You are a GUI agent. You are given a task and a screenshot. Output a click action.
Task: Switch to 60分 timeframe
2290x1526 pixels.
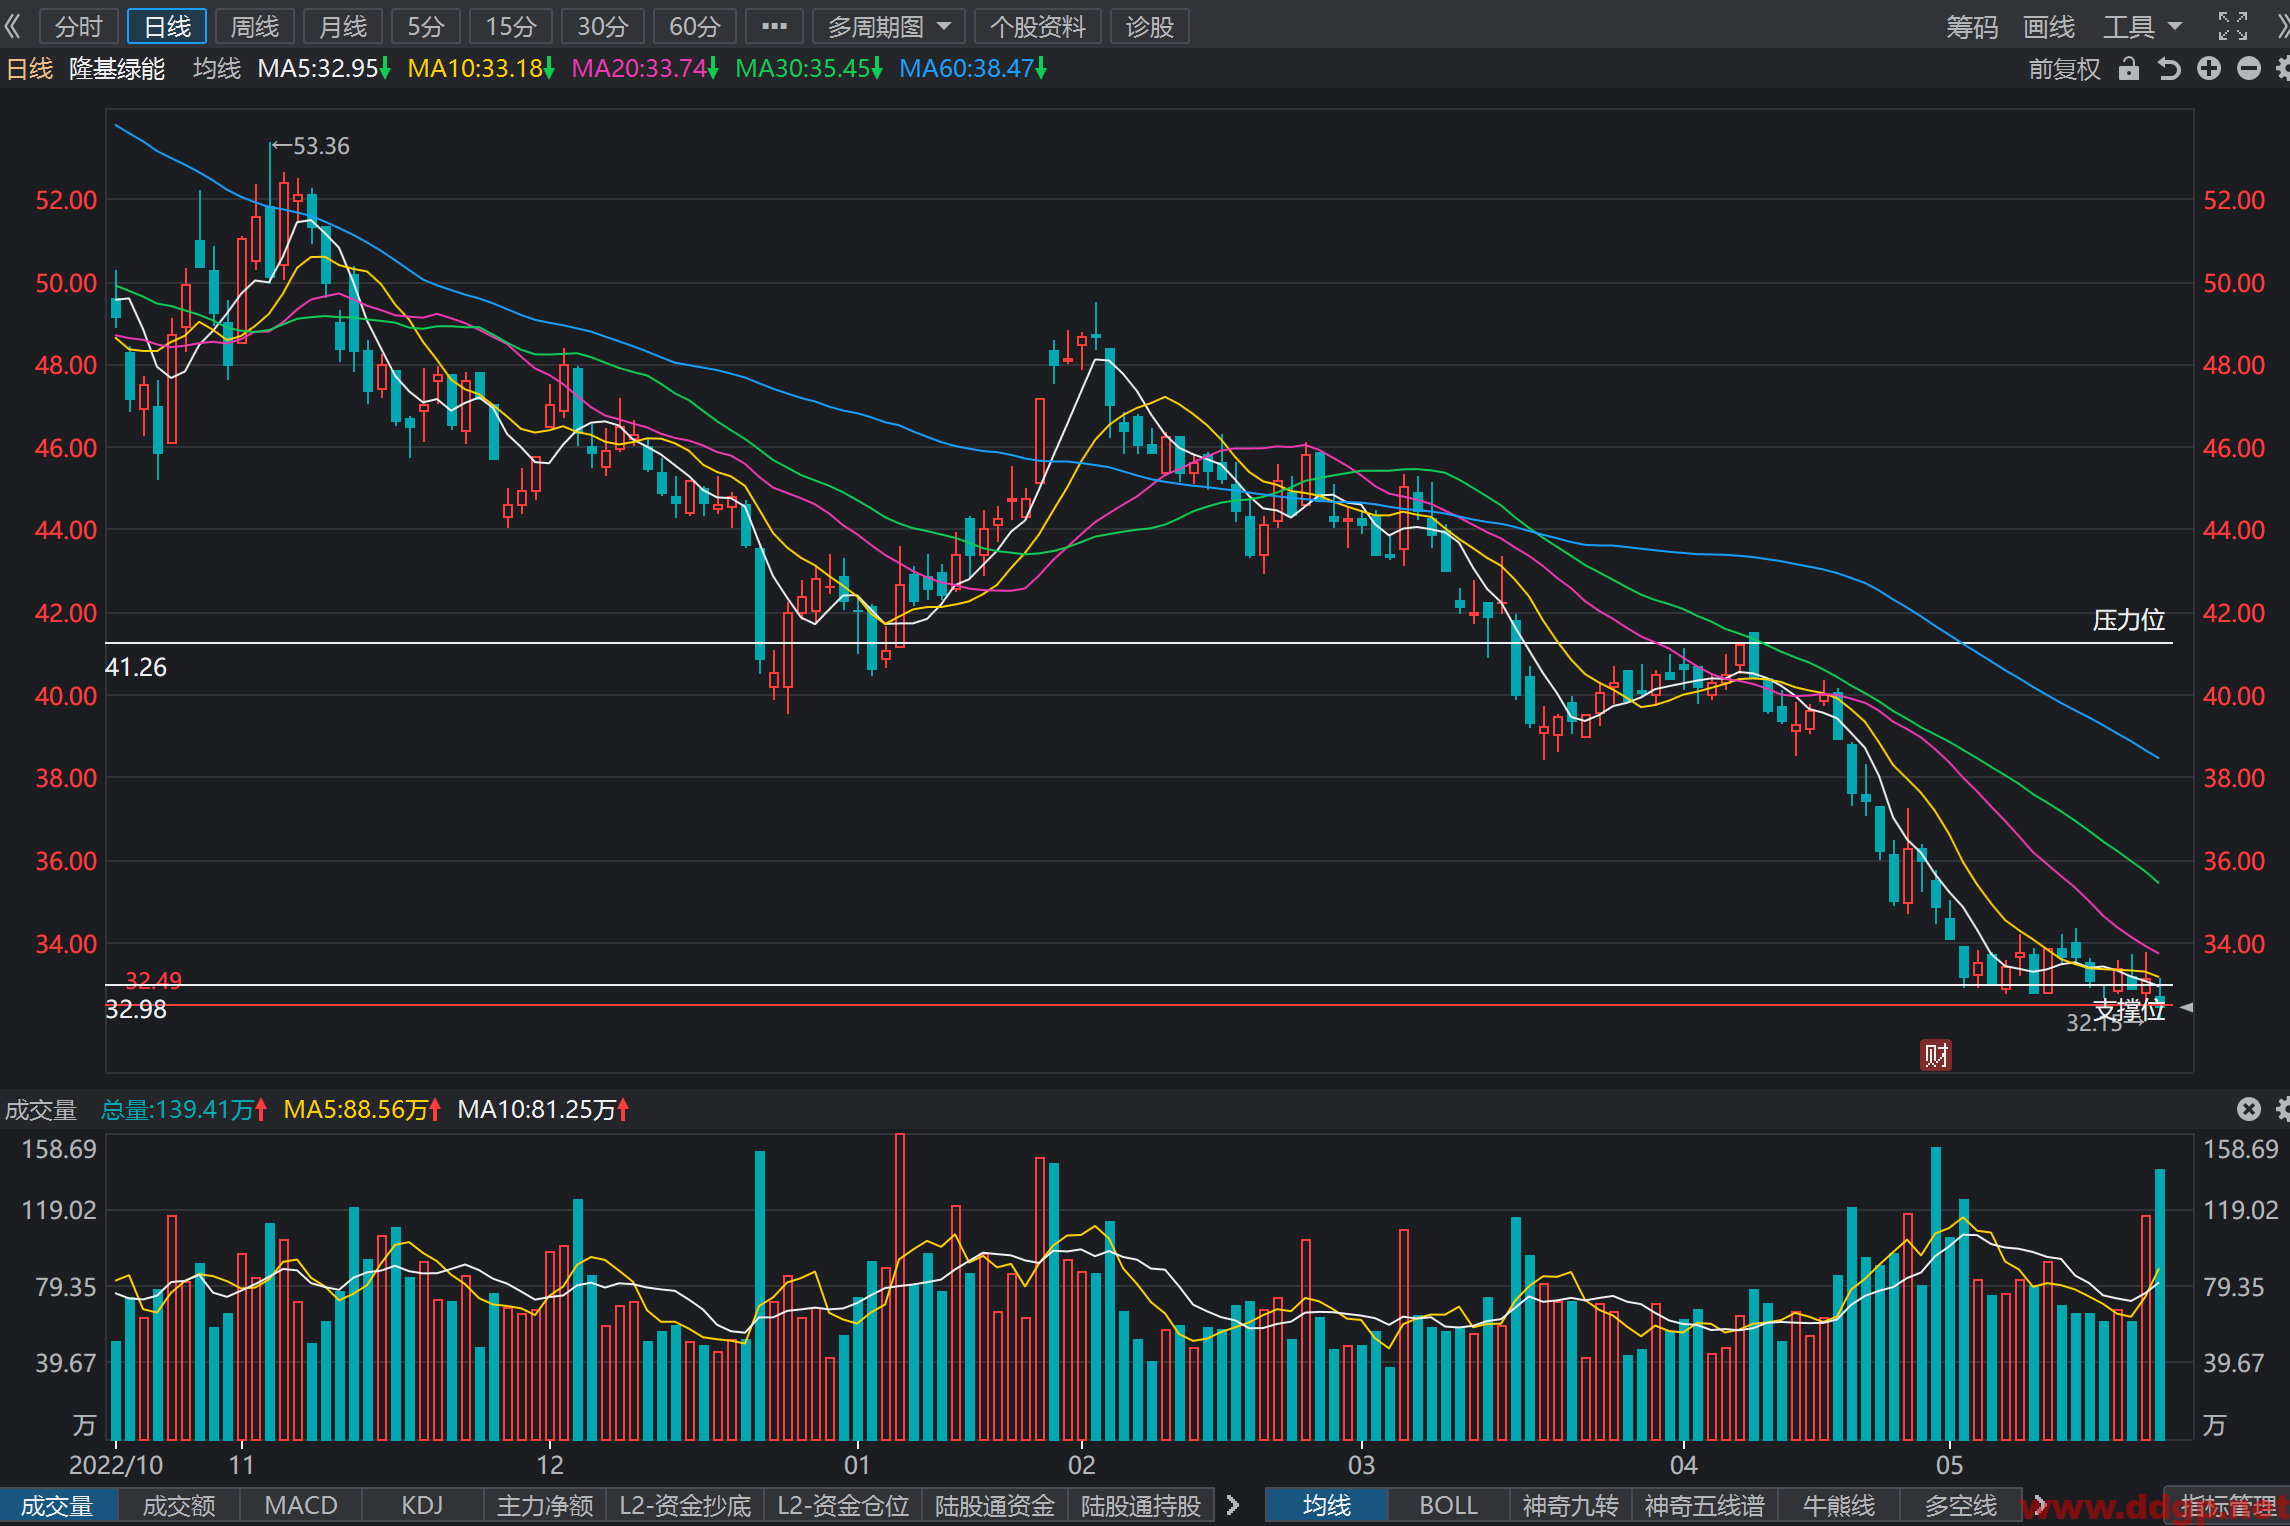[x=694, y=27]
